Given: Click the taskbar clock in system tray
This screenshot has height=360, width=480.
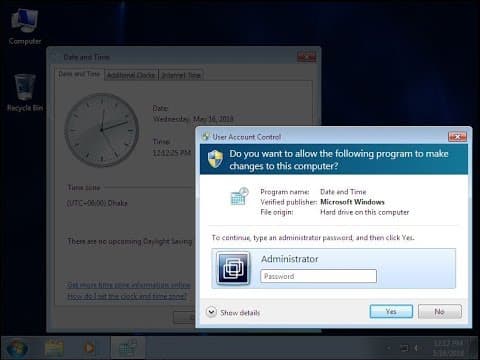Looking at the screenshot, I should [x=448, y=348].
